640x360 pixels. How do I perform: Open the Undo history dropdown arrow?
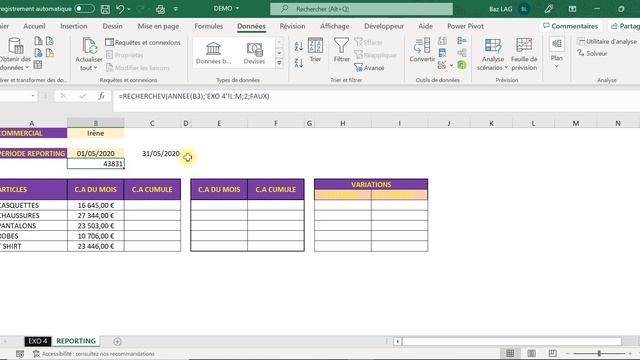point(129,9)
